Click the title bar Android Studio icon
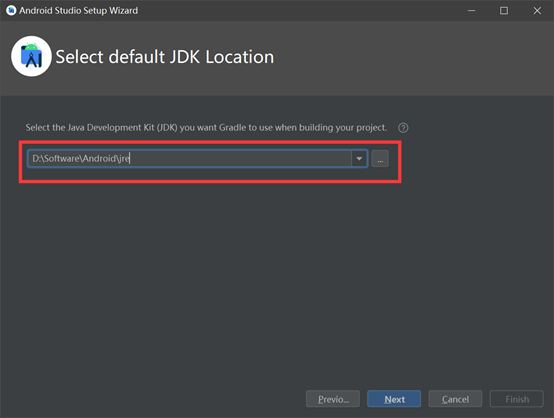Image resolution: width=554 pixels, height=418 pixels. [11, 11]
